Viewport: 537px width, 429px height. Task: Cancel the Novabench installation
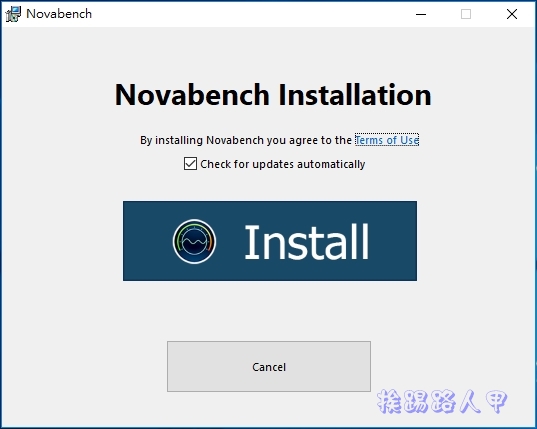click(x=269, y=366)
